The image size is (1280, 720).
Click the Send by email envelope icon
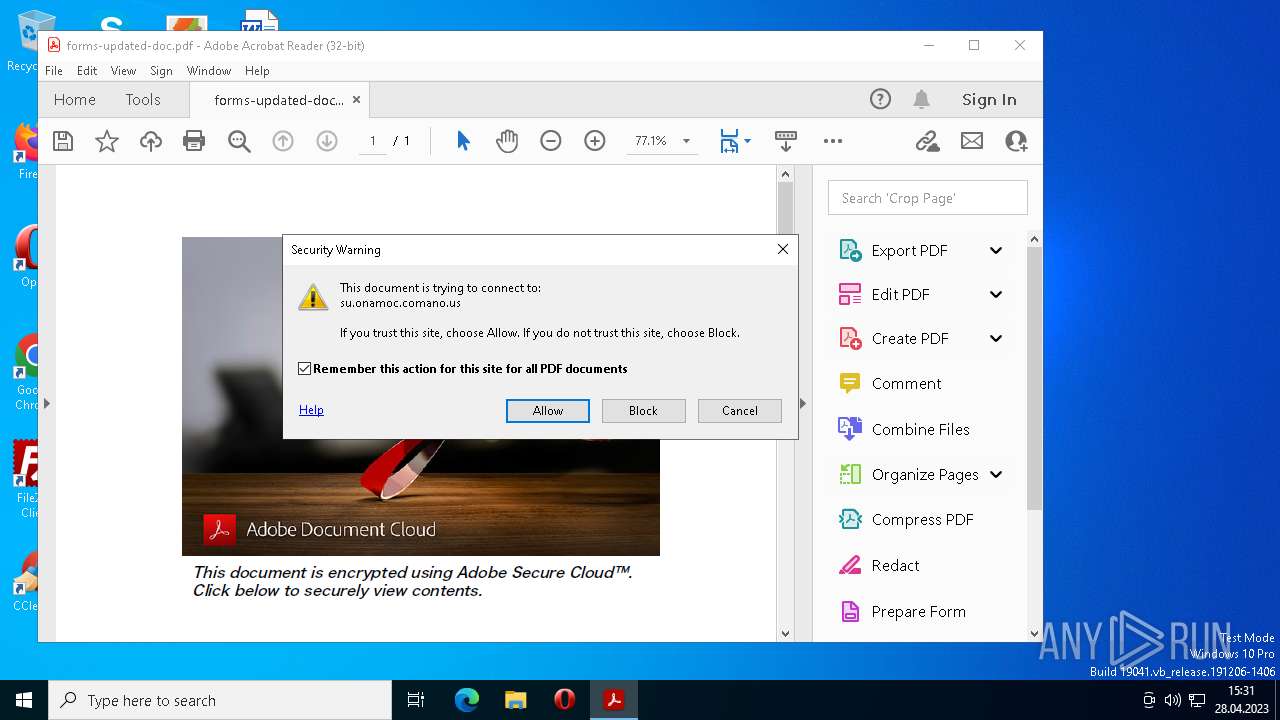972,141
